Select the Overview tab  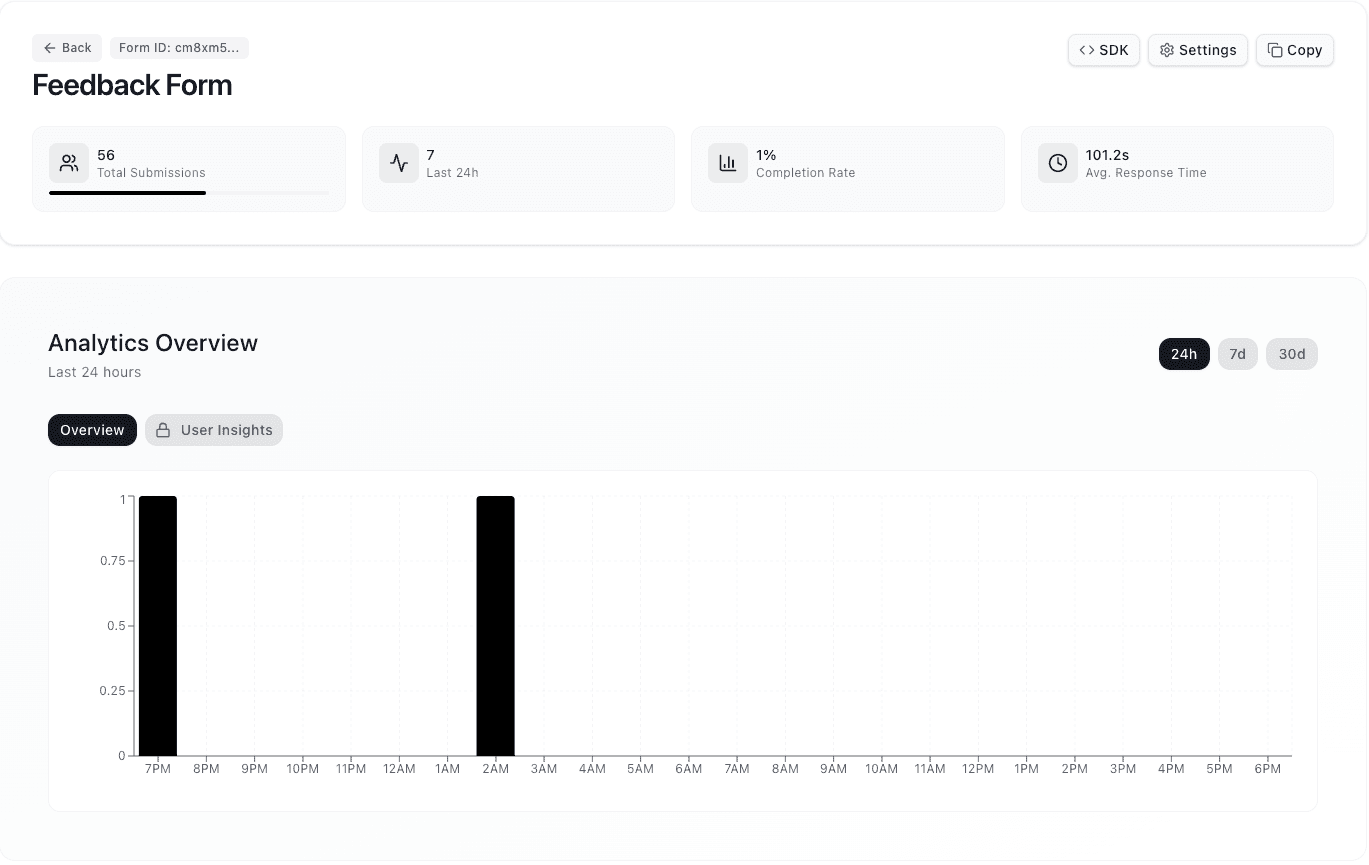pyautogui.click(x=92, y=430)
